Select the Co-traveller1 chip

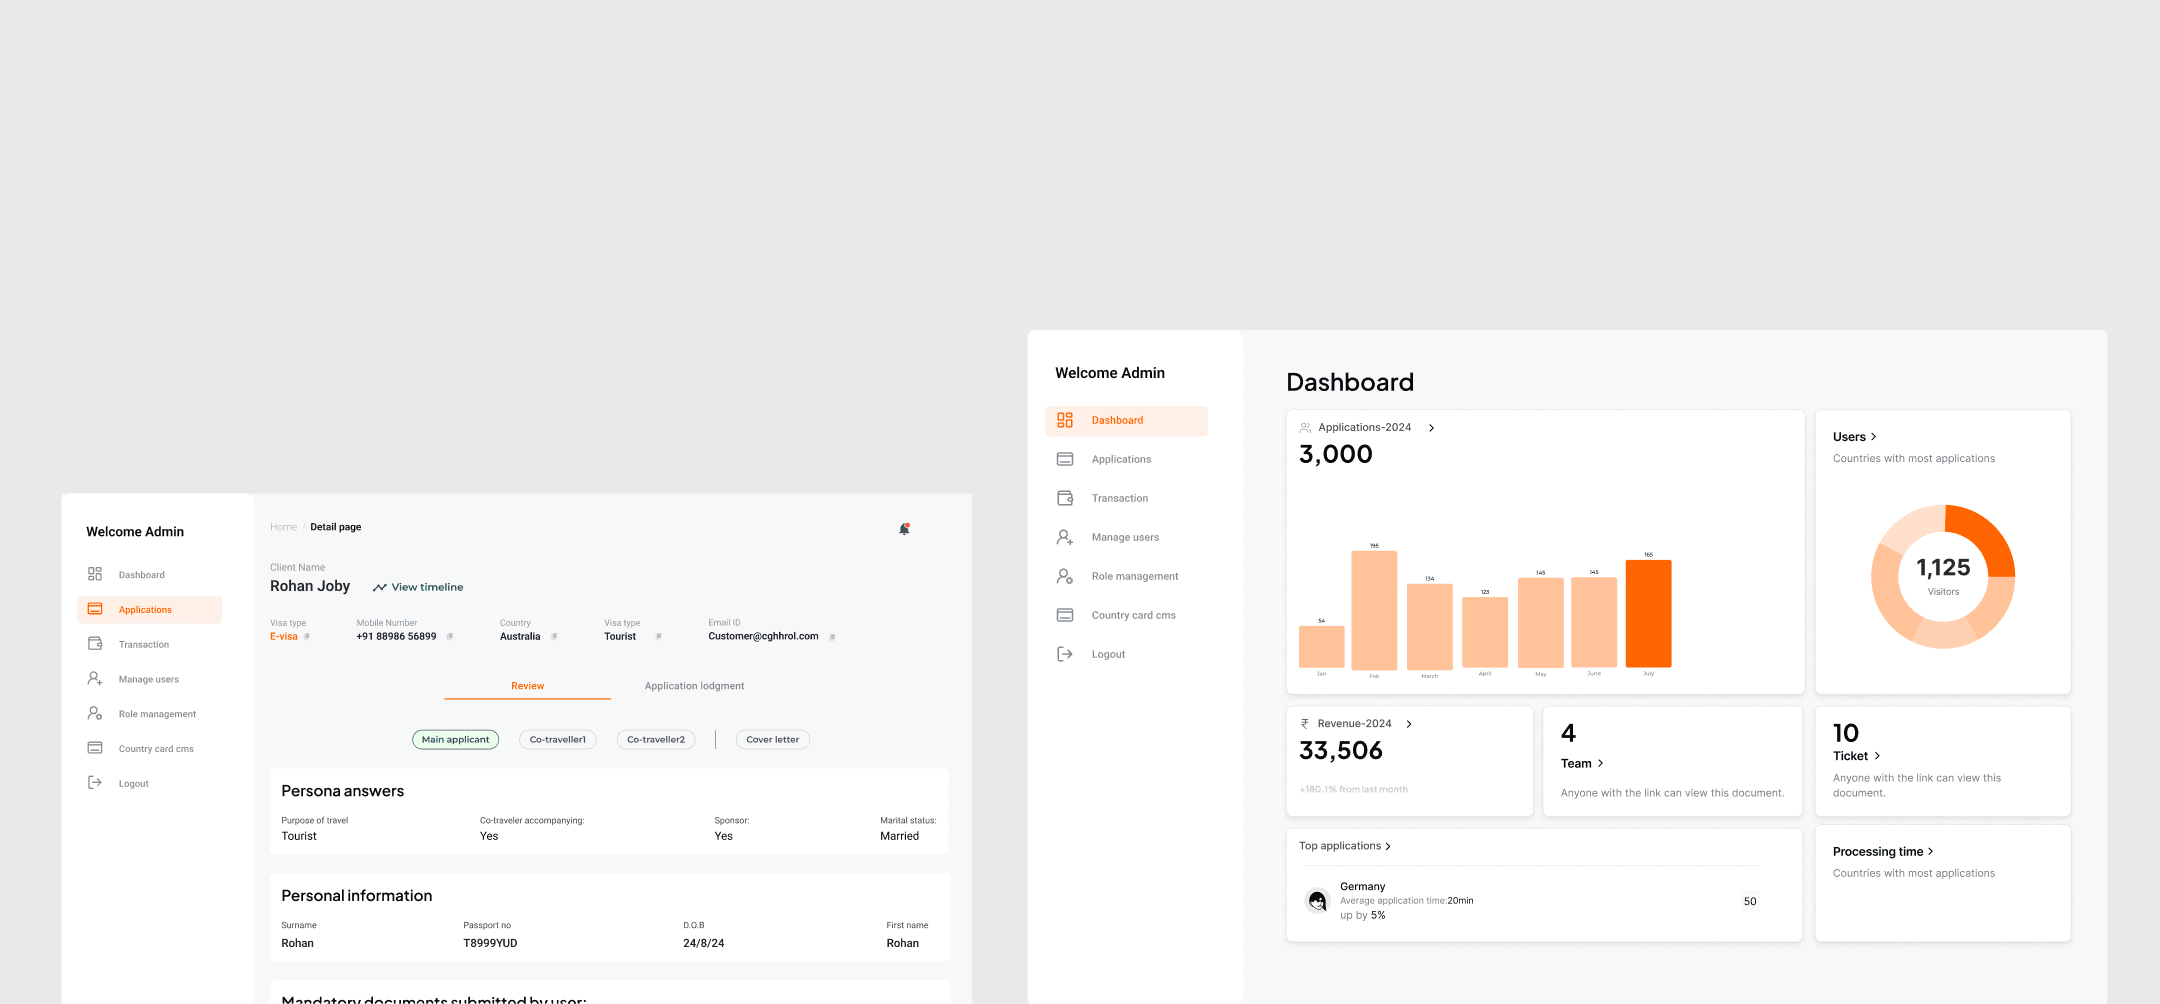point(557,739)
